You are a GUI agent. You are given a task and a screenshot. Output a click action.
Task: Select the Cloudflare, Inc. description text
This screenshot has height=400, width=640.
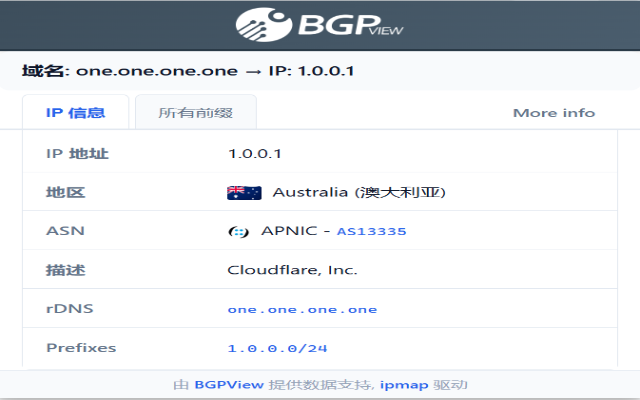292,270
